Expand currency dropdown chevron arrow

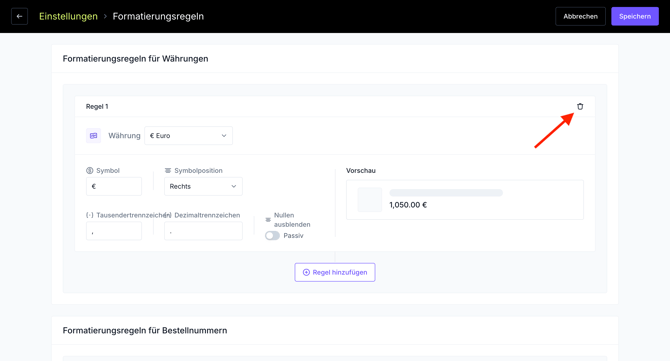(223, 135)
